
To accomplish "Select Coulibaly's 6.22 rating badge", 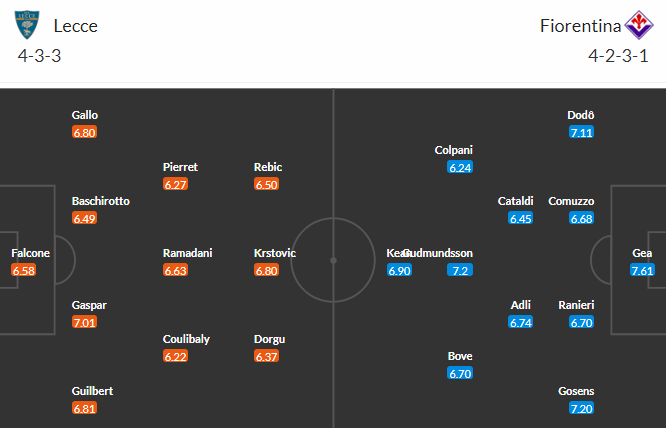I will click(x=175, y=356).
